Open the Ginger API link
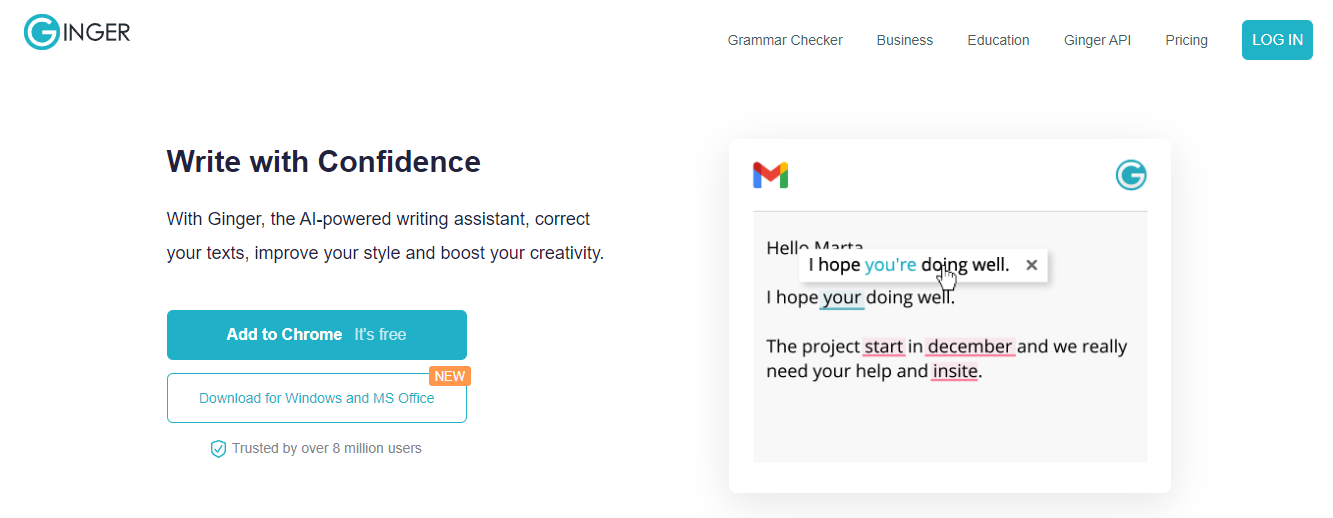1333x518 pixels. [x=1097, y=40]
